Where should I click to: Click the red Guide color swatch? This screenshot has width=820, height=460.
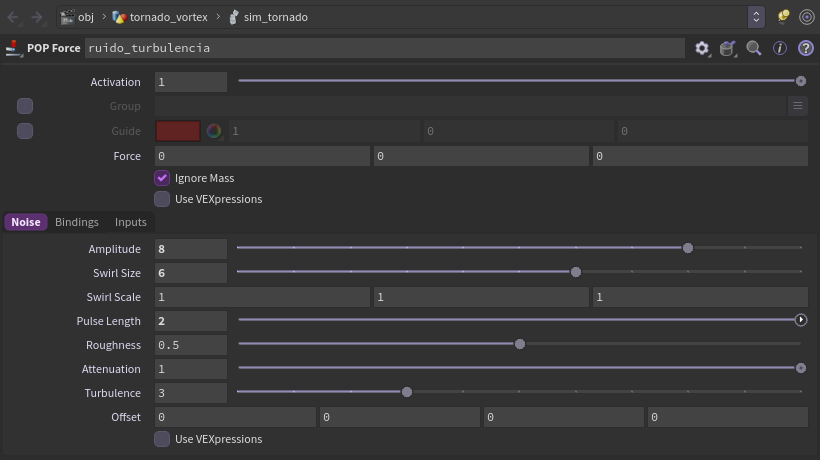pyautogui.click(x=178, y=131)
